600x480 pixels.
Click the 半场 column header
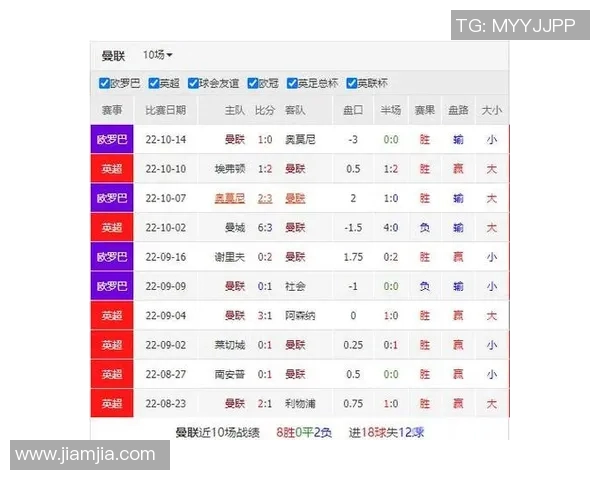click(x=391, y=110)
